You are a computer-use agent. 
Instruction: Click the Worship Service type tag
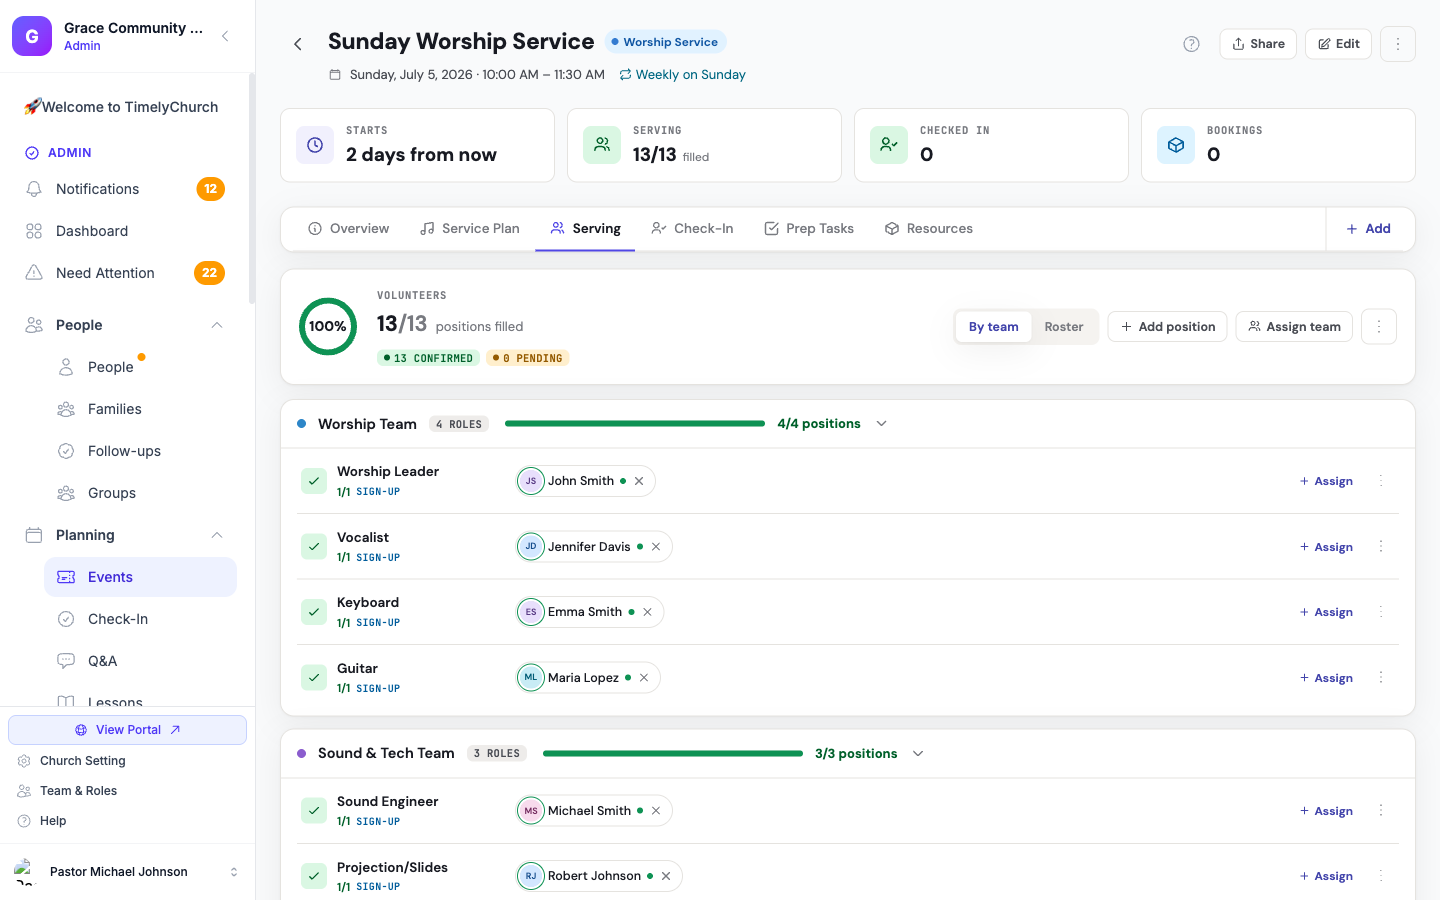(665, 42)
